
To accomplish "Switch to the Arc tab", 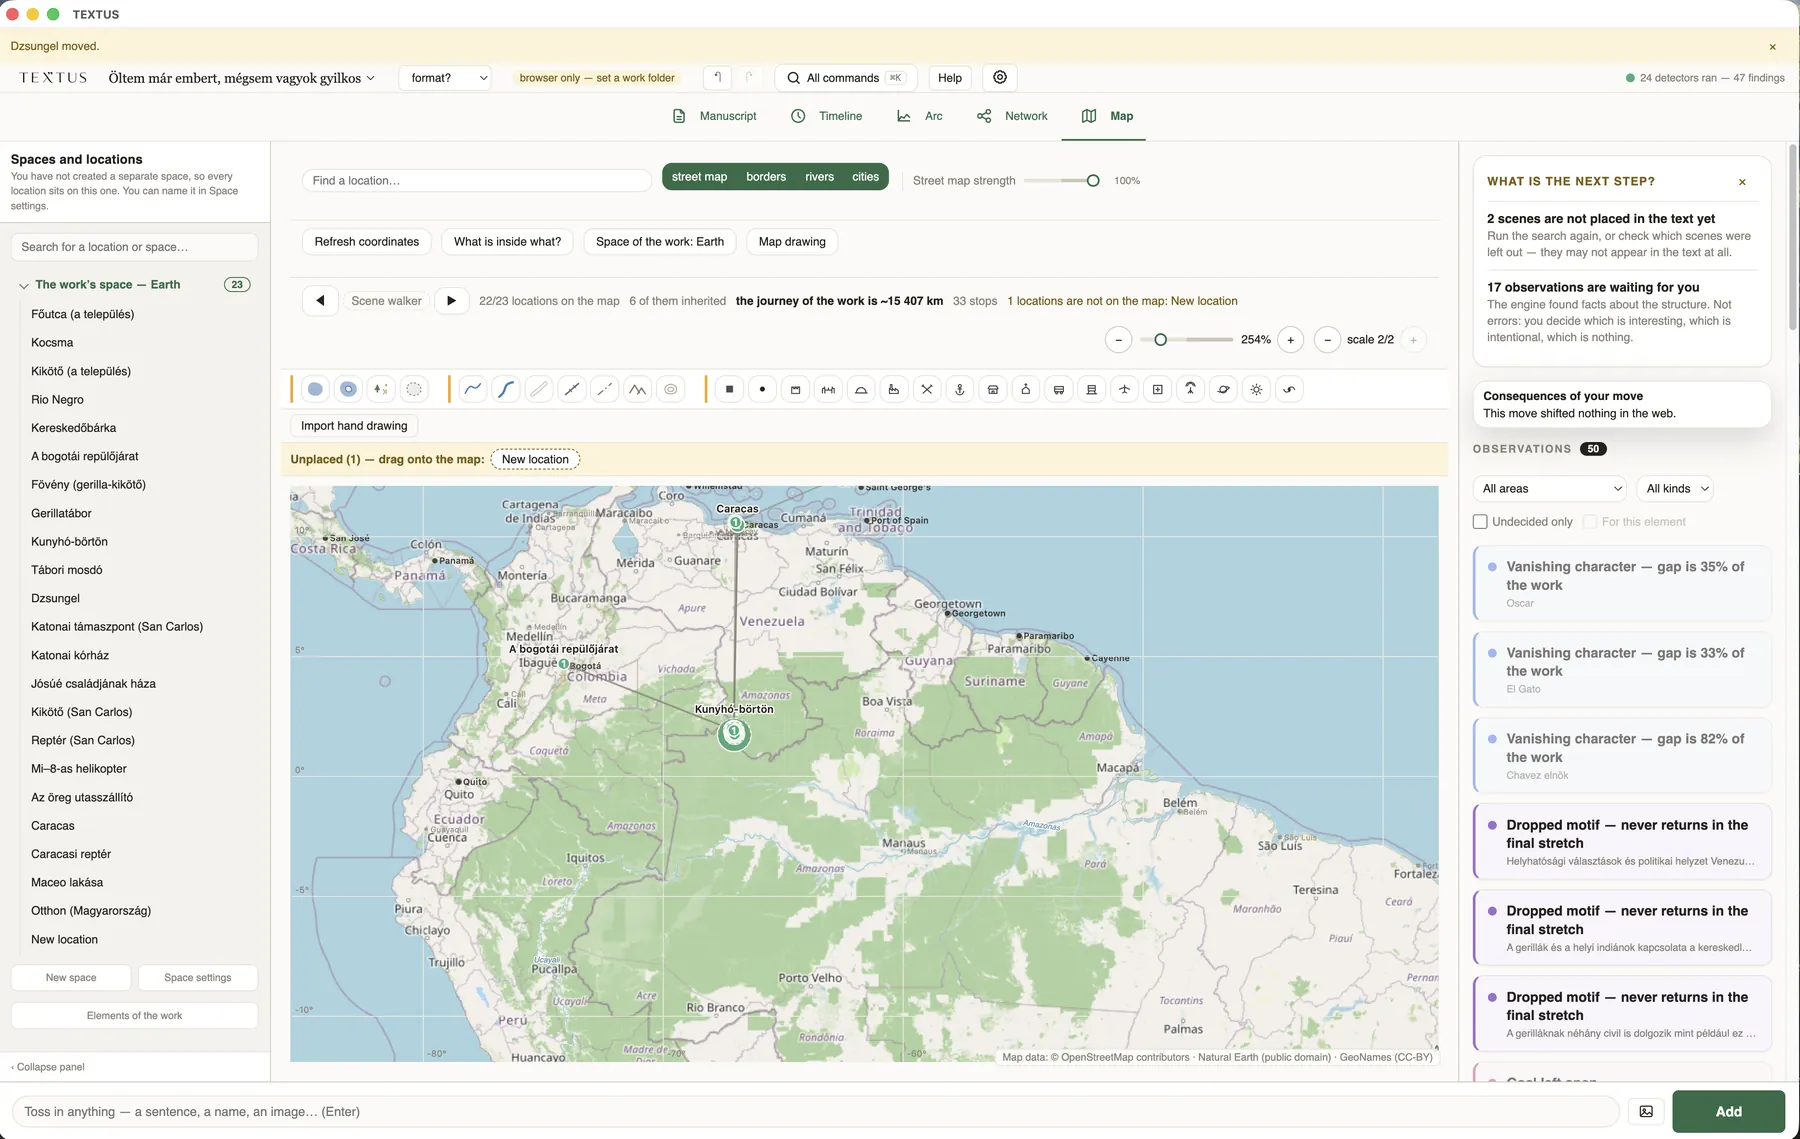I will click(920, 116).
